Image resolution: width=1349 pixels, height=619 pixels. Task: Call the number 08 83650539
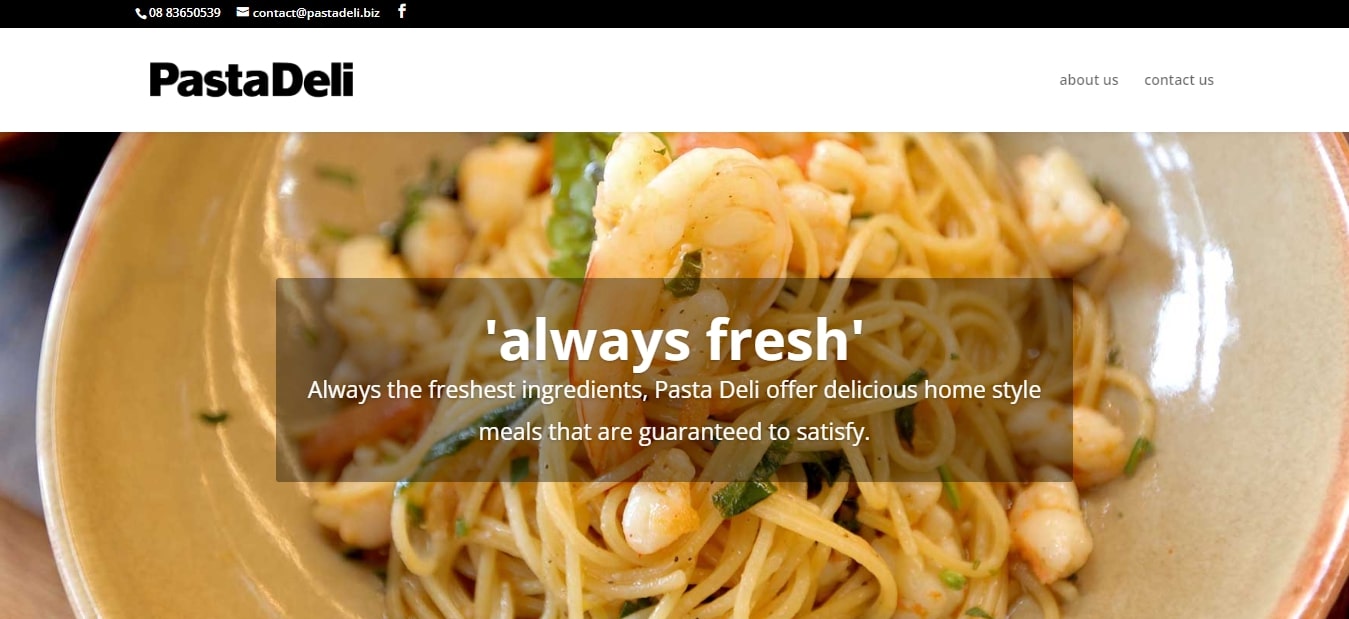tap(185, 13)
